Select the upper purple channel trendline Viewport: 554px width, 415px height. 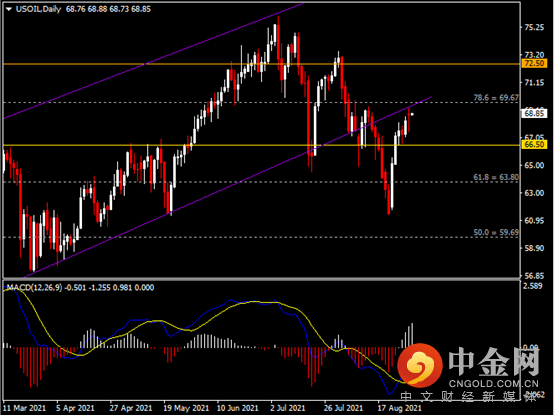[152, 61]
